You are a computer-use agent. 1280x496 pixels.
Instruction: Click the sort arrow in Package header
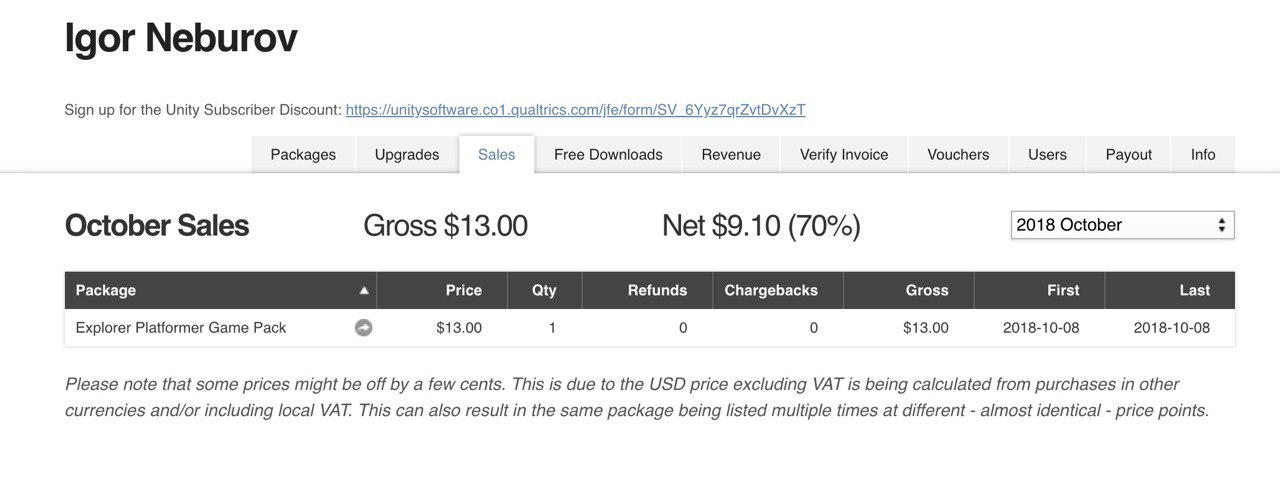click(x=364, y=291)
